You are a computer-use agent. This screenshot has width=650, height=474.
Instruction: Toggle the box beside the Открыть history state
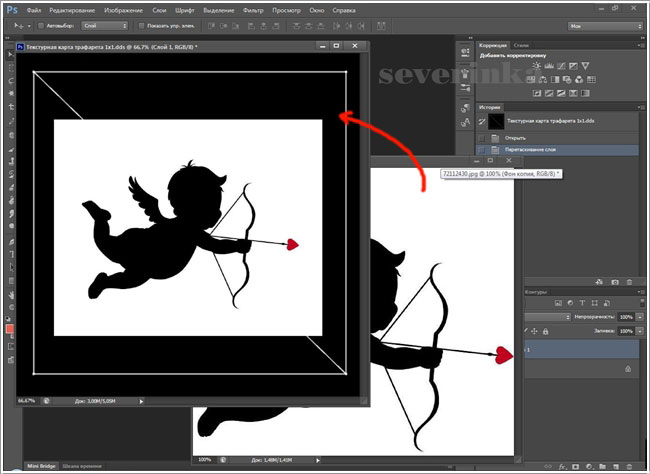(x=482, y=137)
